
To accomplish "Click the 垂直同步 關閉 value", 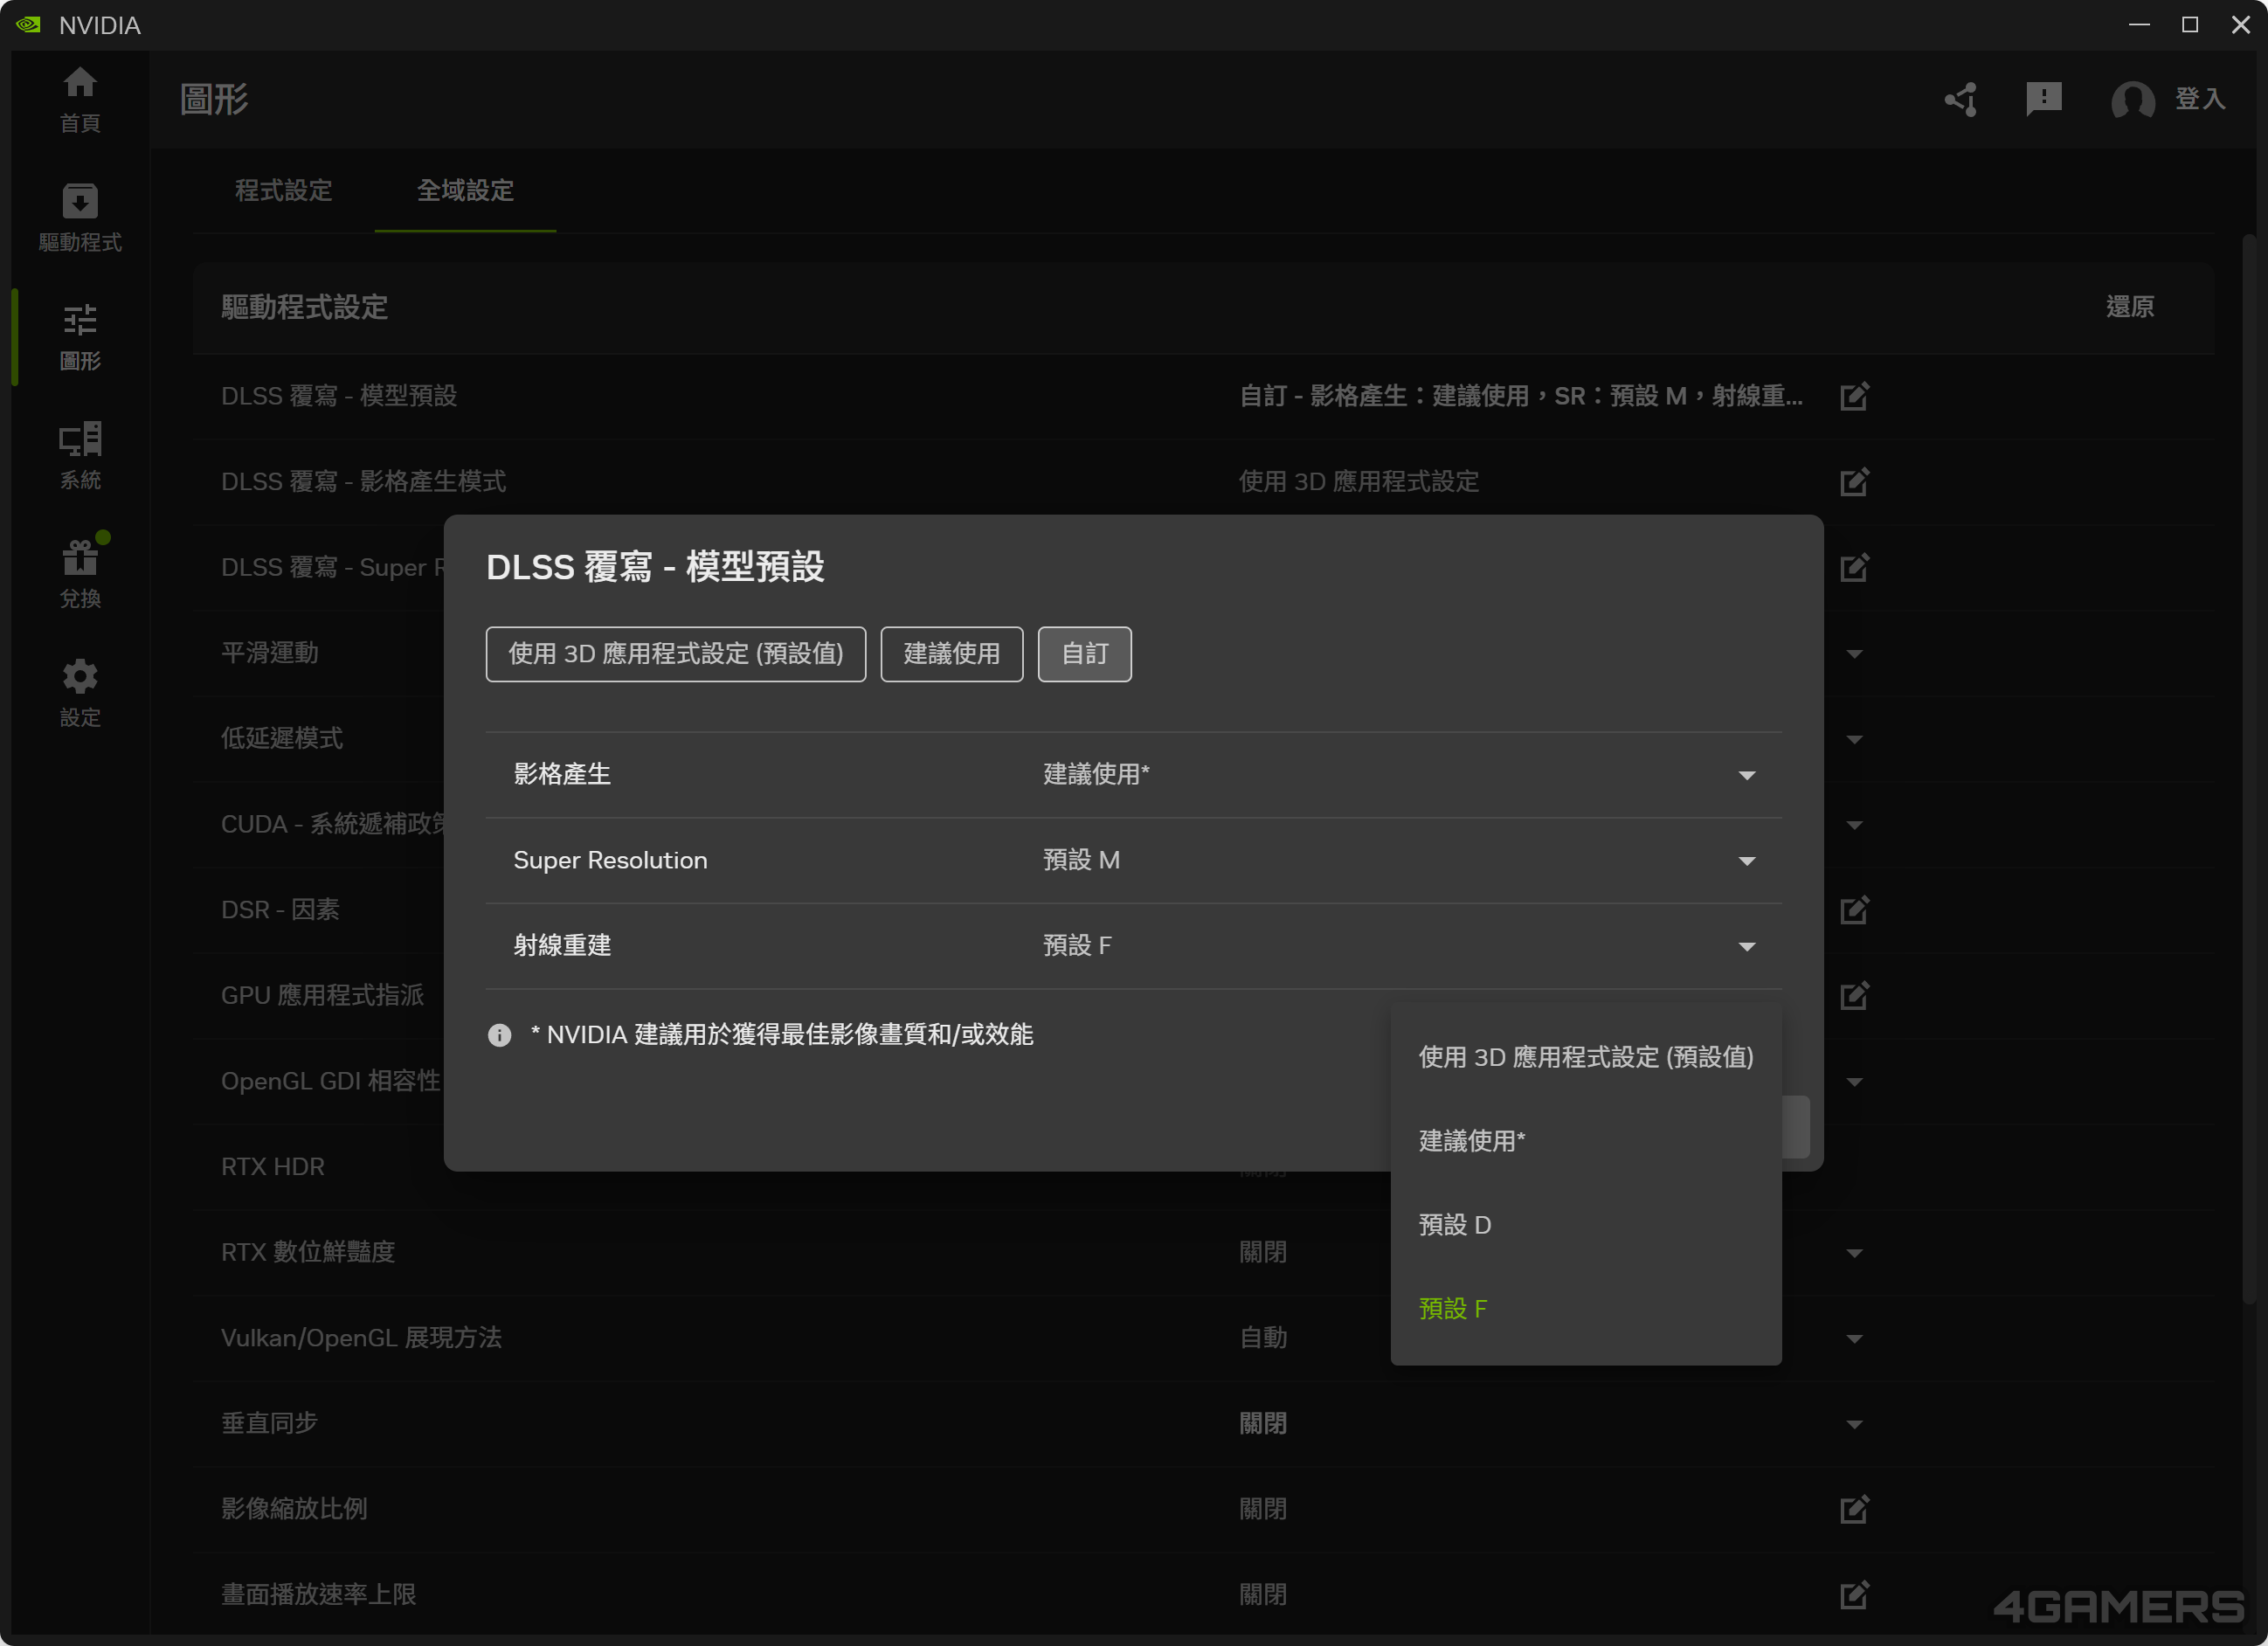I will [x=1262, y=1424].
